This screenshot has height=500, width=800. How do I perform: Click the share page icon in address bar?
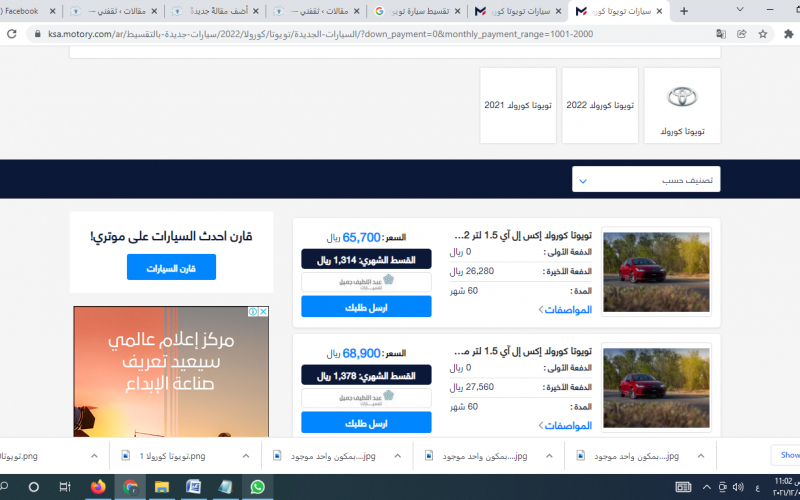point(741,34)
